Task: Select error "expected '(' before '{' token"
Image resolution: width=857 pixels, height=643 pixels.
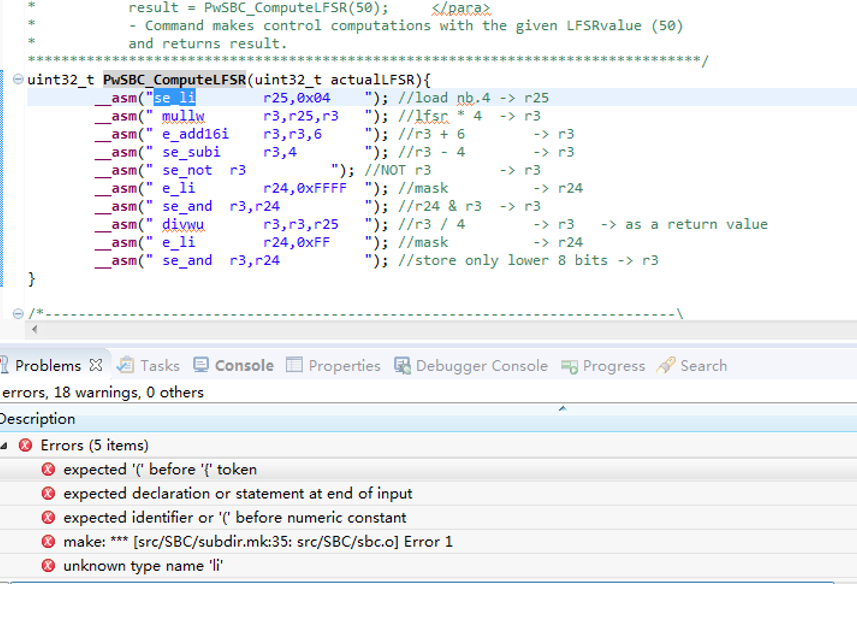Action: (428, 469)
